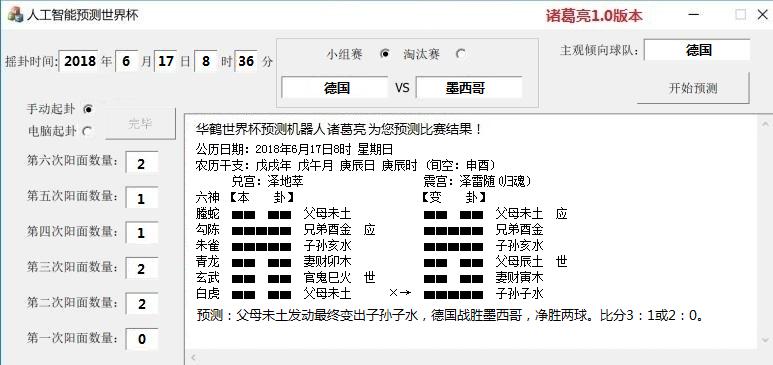
Task: Click the 主观倾向球队 input field
Action: tap(697, 50)
